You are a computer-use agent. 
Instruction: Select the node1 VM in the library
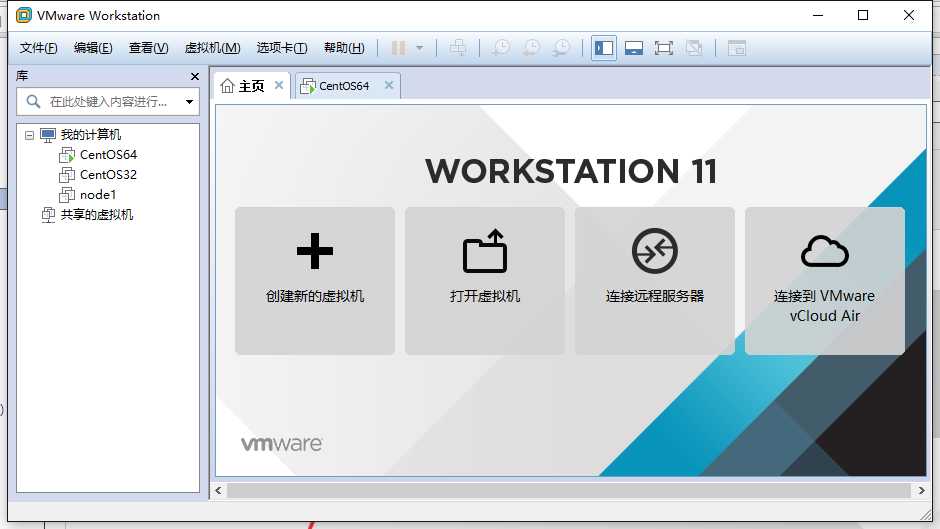[x=98, y=194]
